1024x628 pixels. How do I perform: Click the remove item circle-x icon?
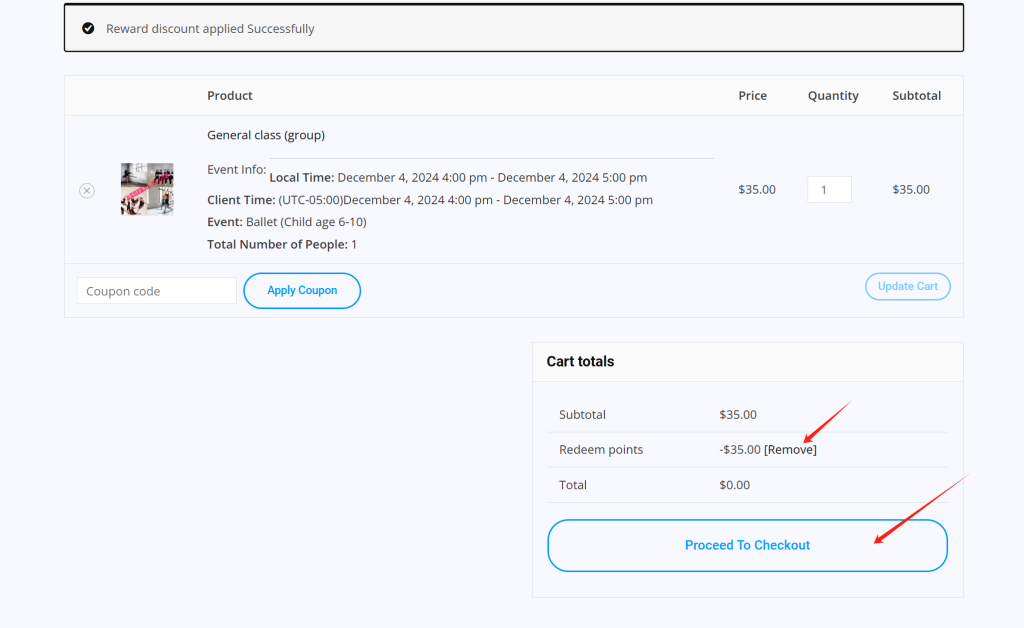(x=87, y=190)
